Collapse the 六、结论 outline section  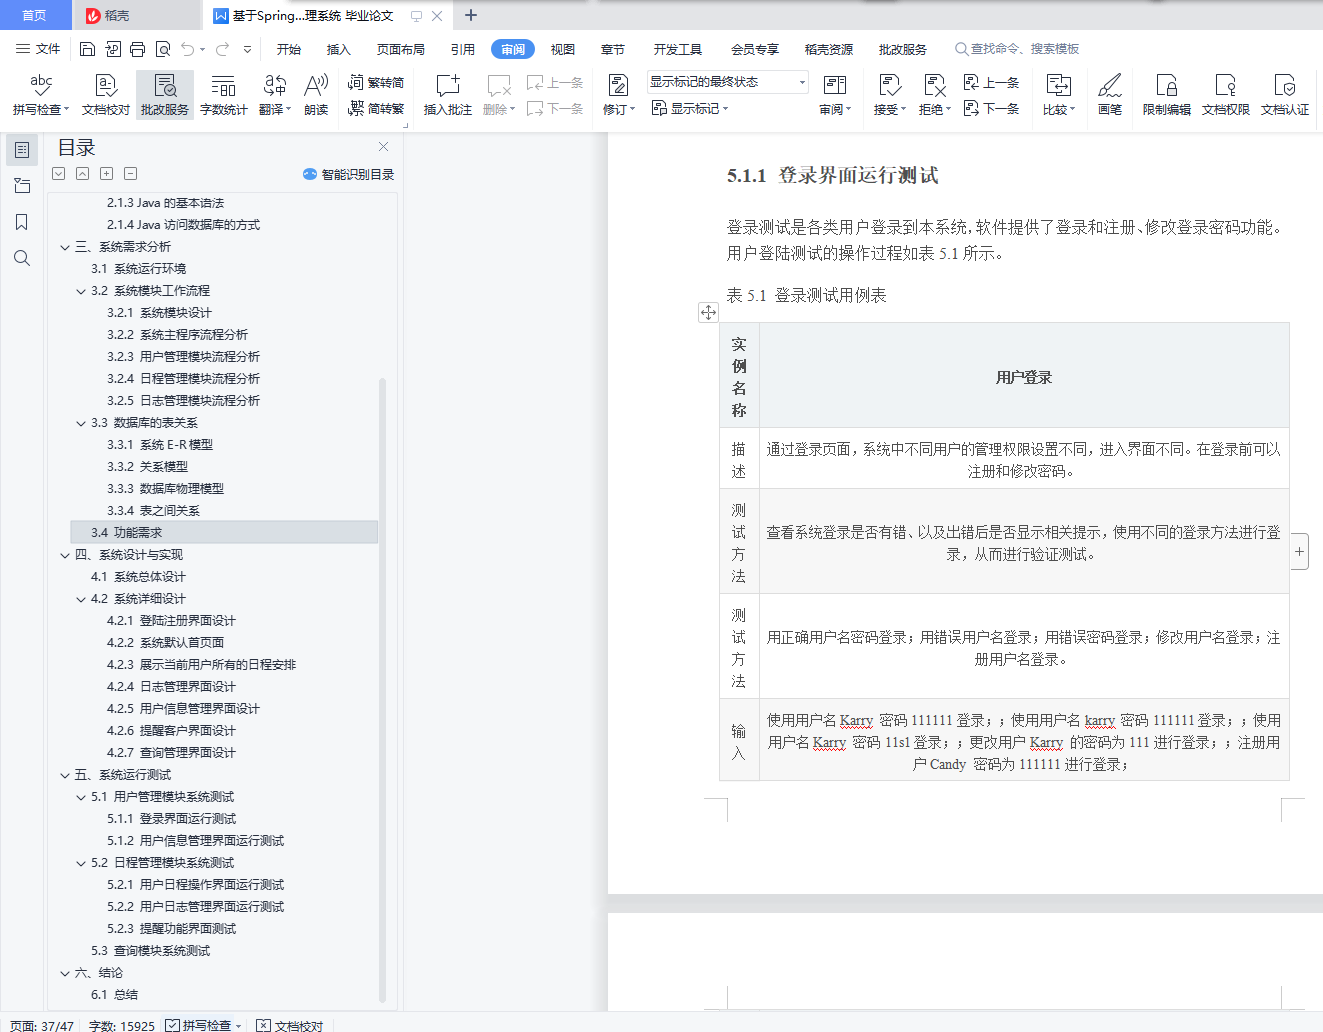(65, 973)
